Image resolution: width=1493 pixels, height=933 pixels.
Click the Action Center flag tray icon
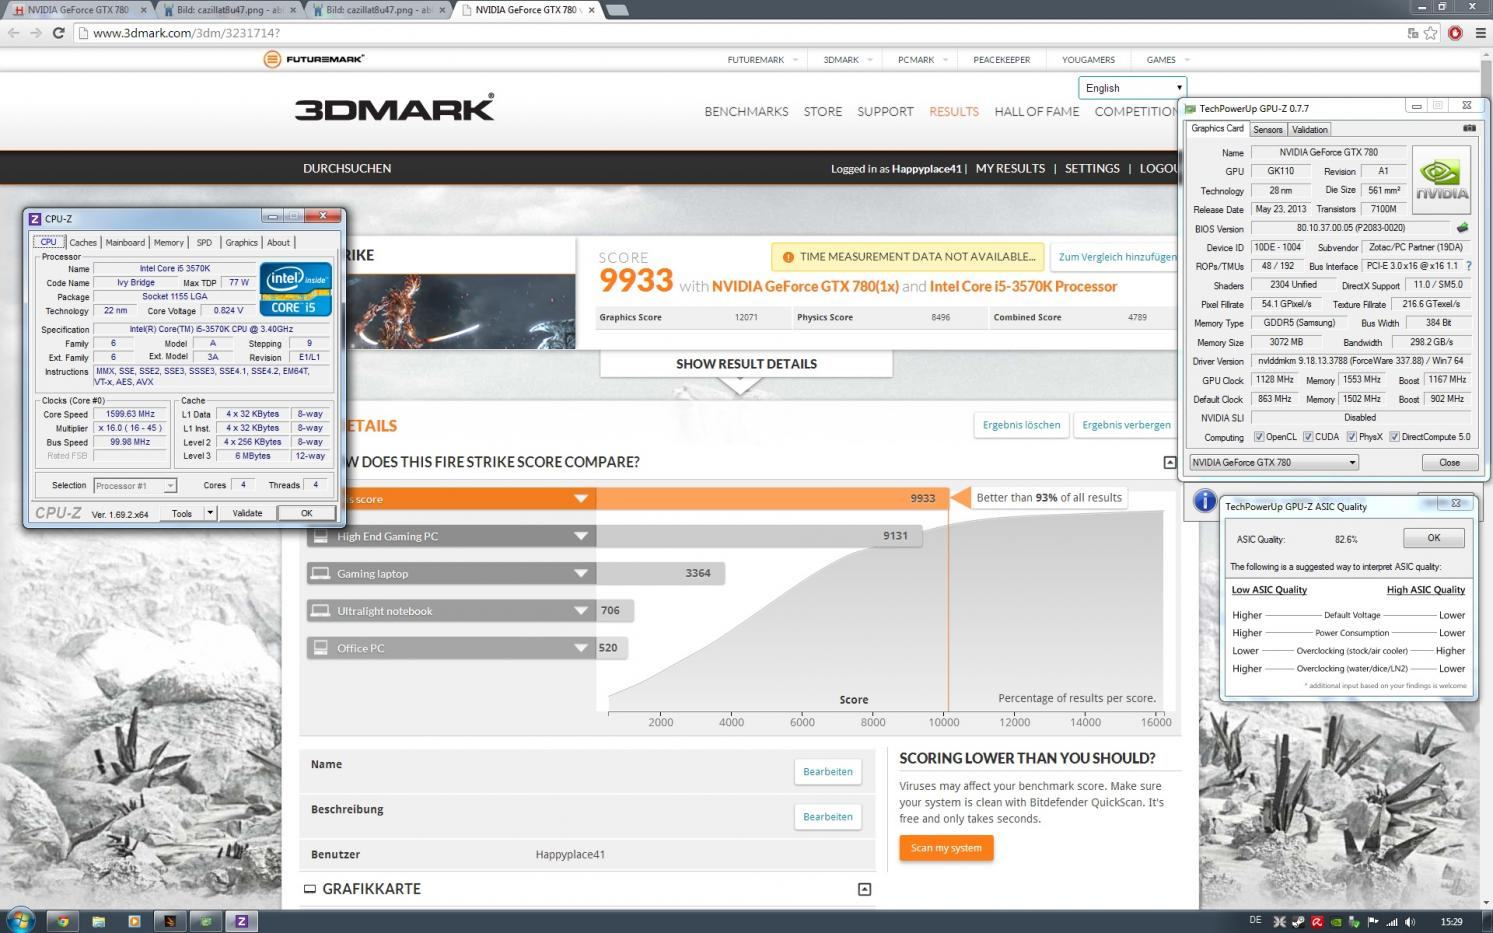pyautogui.click(x=1373, y=922)
